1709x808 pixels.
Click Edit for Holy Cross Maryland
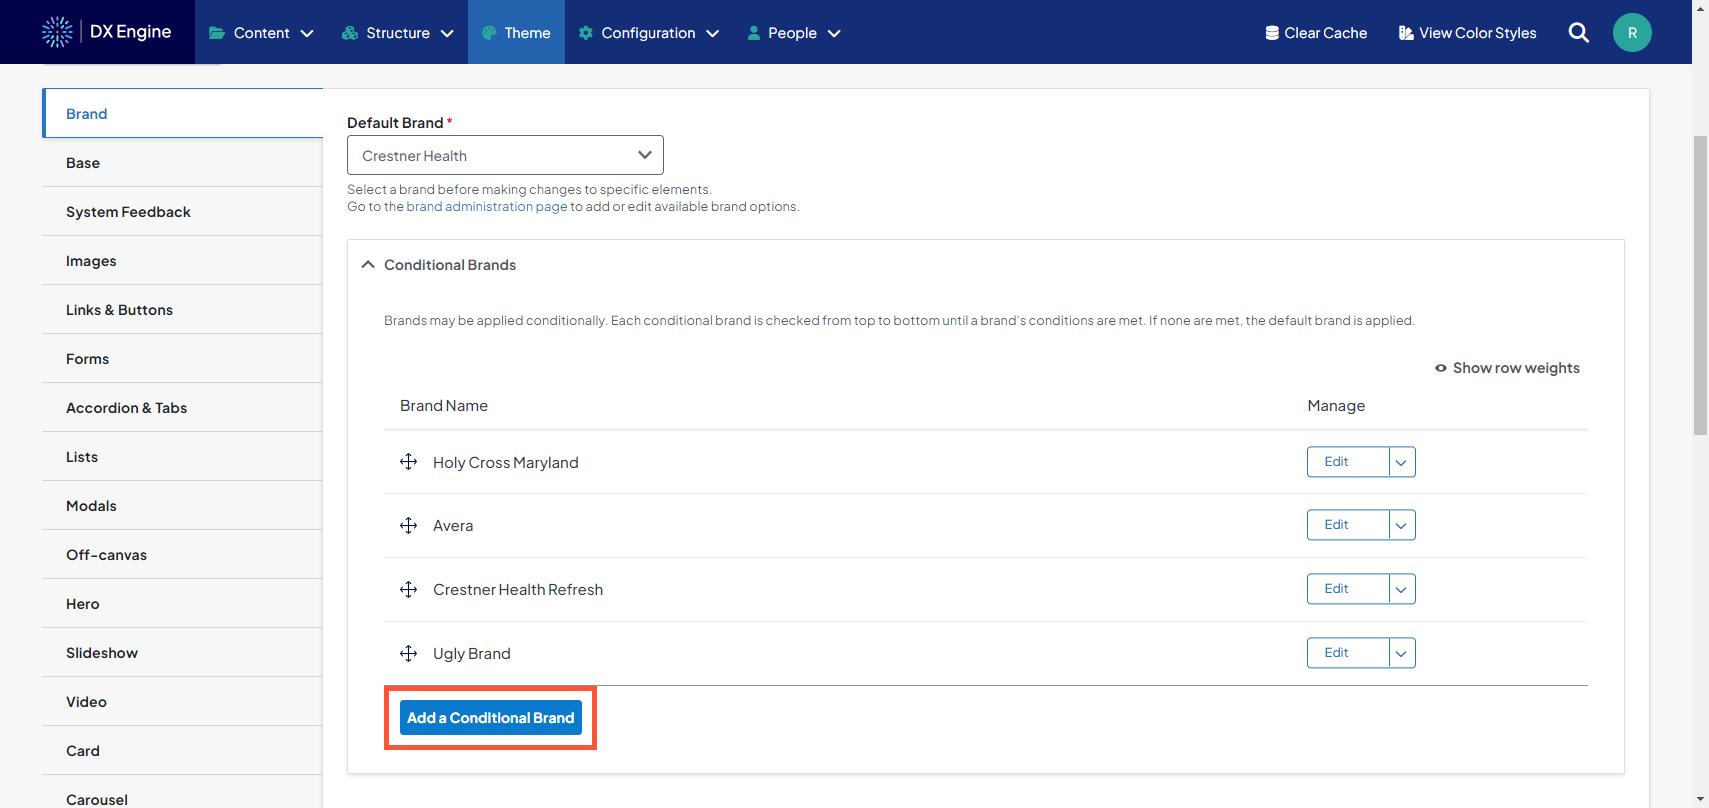pos(1347,462)
